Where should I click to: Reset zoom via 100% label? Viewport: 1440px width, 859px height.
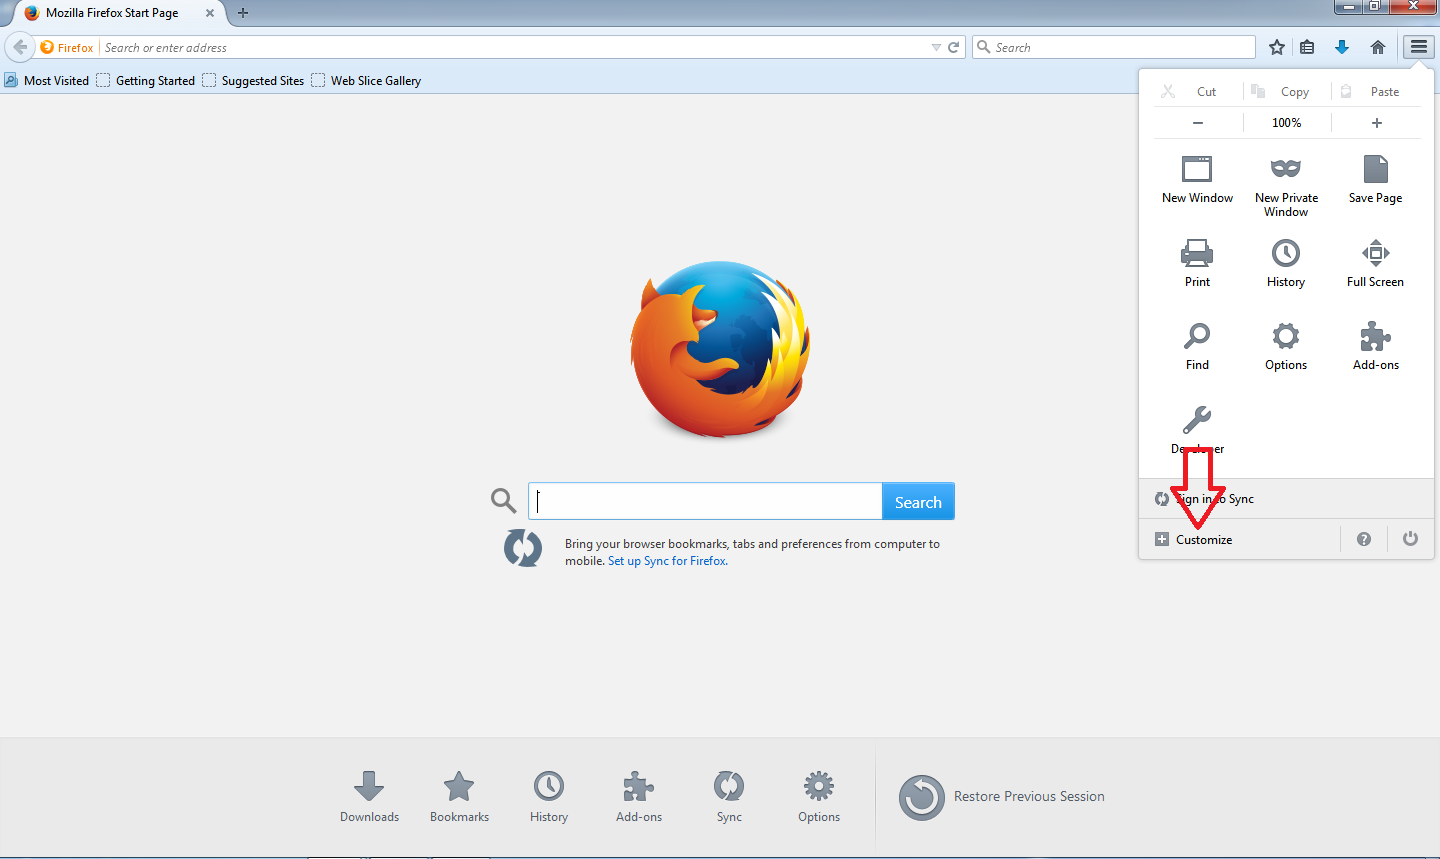1287,123
